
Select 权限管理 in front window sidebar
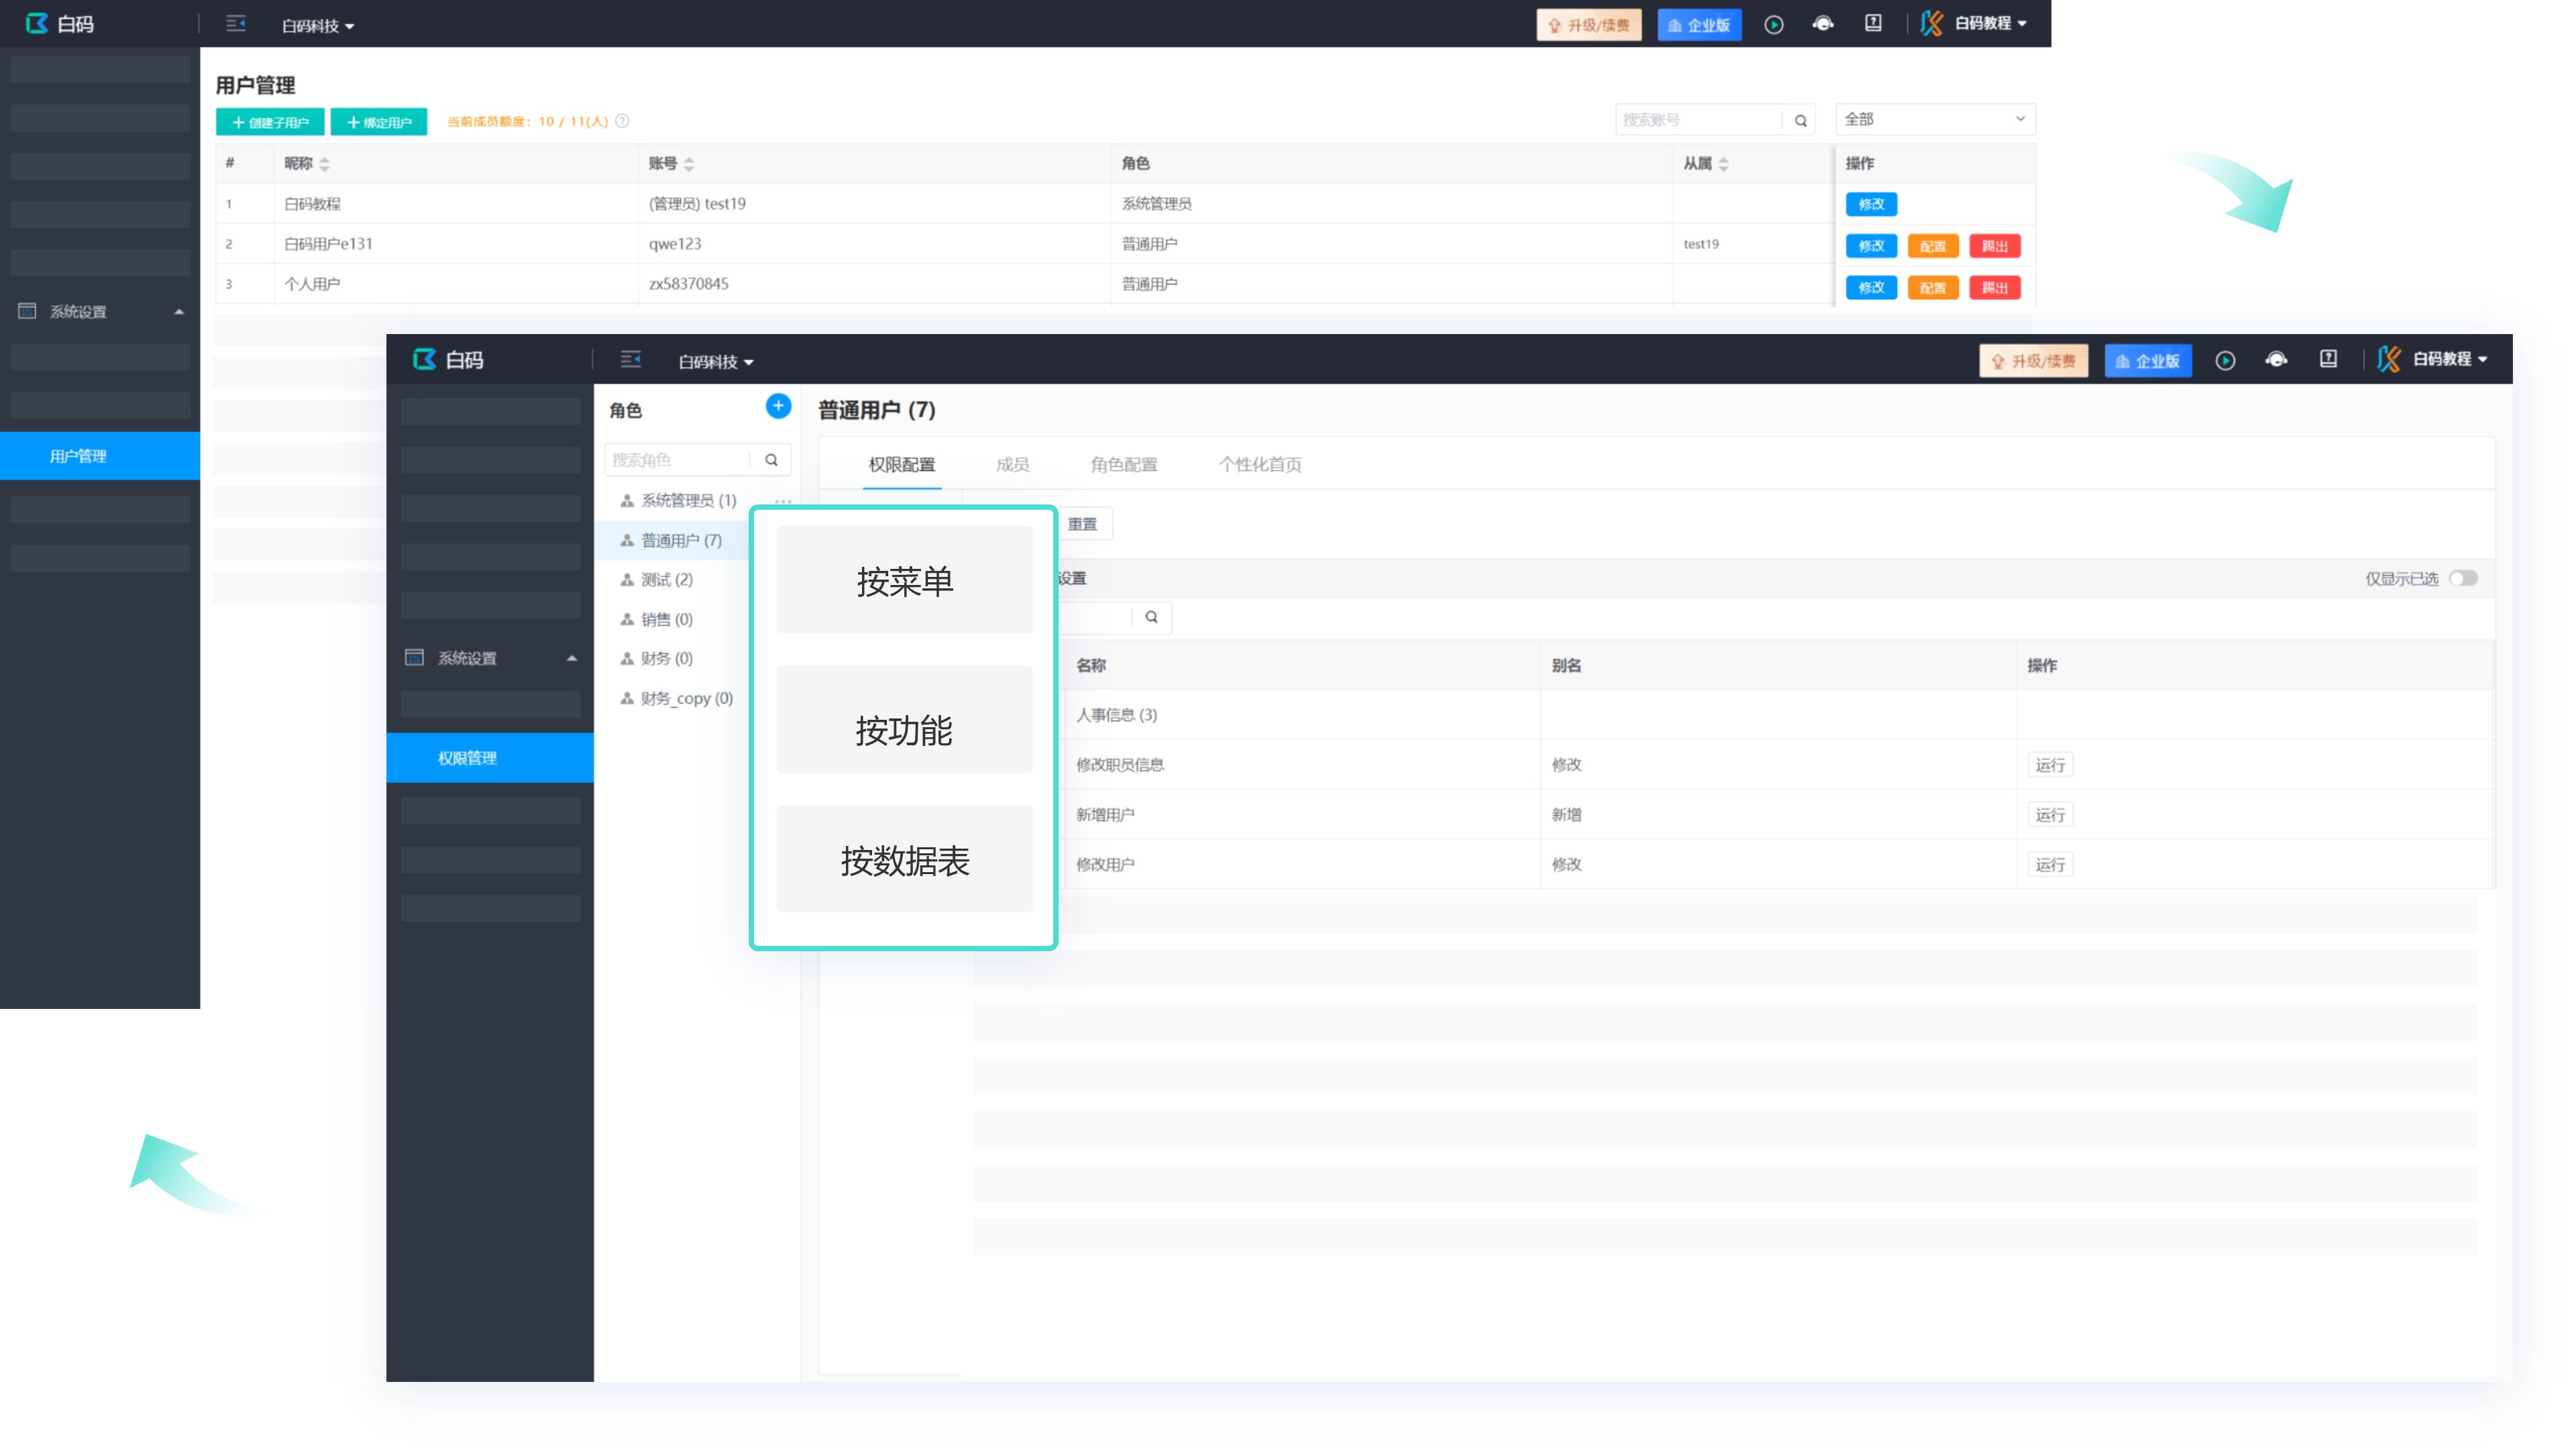tap(490, 758)
